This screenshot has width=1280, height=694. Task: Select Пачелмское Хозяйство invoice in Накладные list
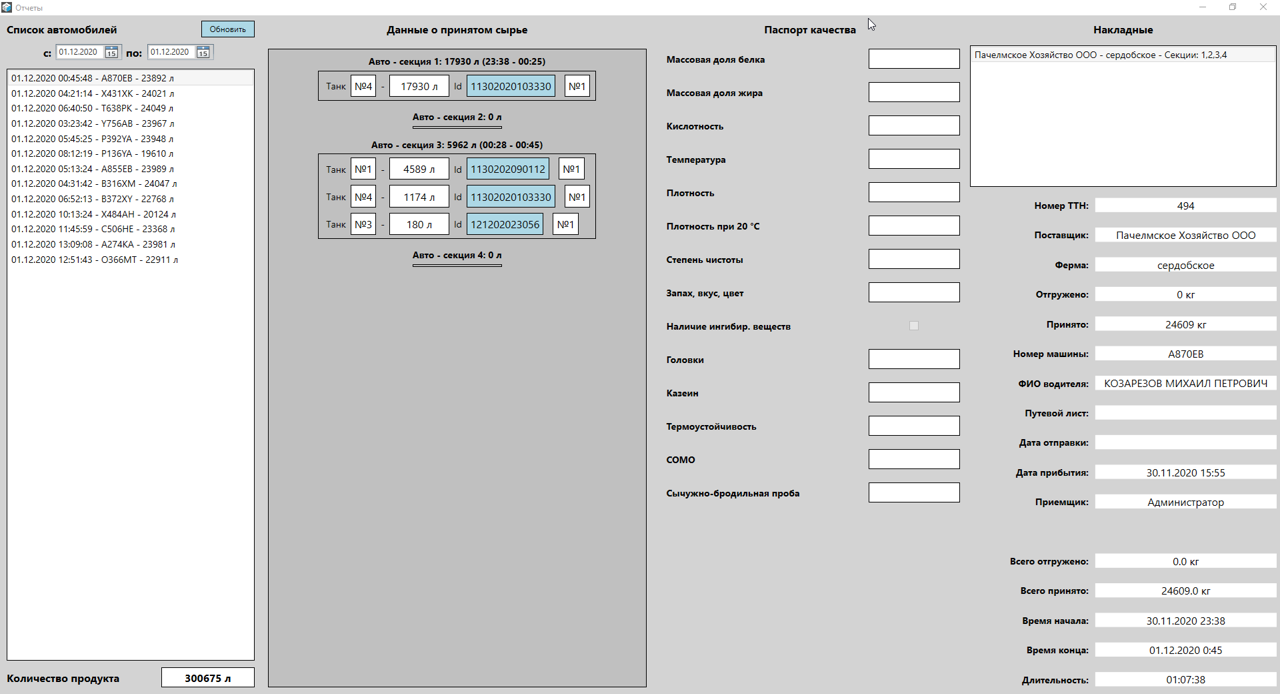tap(1100, 55)
